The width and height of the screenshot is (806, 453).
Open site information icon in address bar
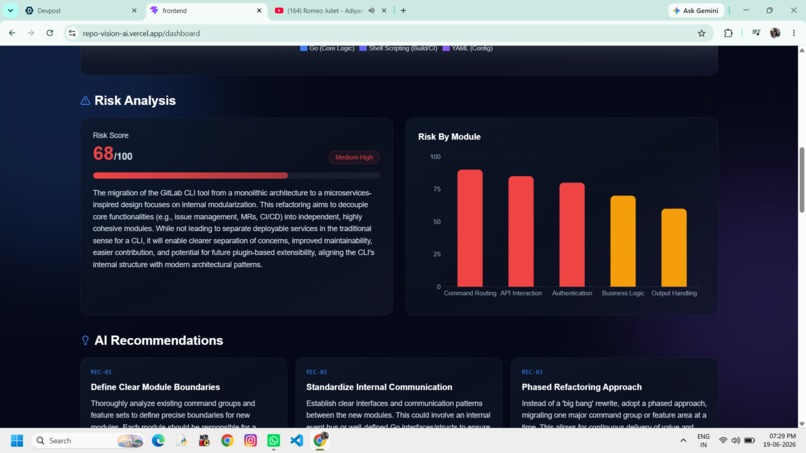pos(72,33)
